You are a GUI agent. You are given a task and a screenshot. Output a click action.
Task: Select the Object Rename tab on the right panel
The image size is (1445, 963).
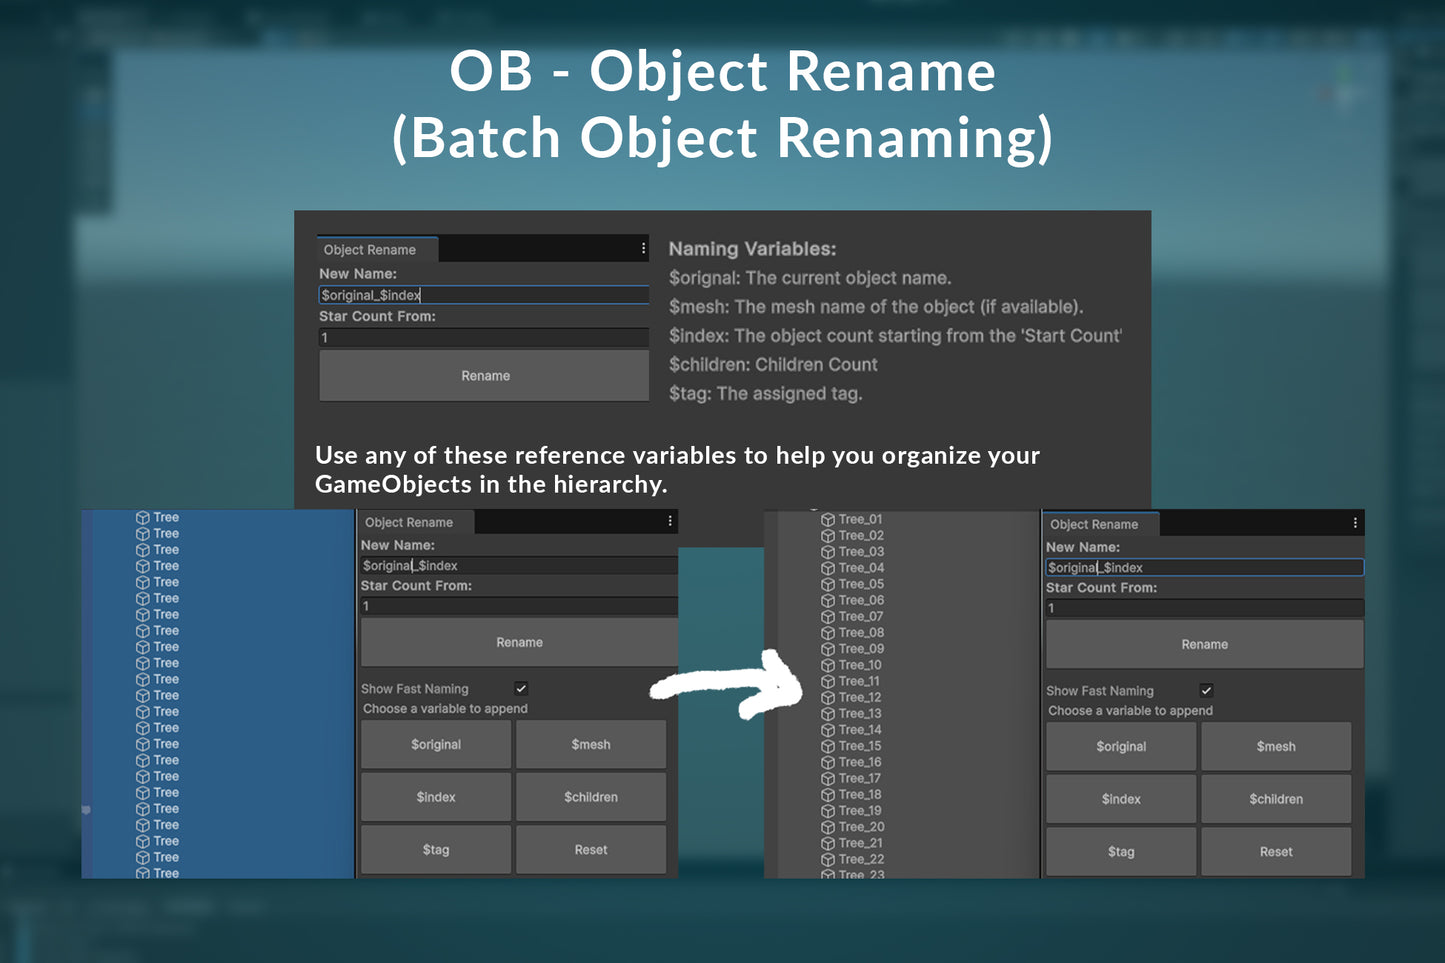pyautogui.click(x=1095, y=523)
